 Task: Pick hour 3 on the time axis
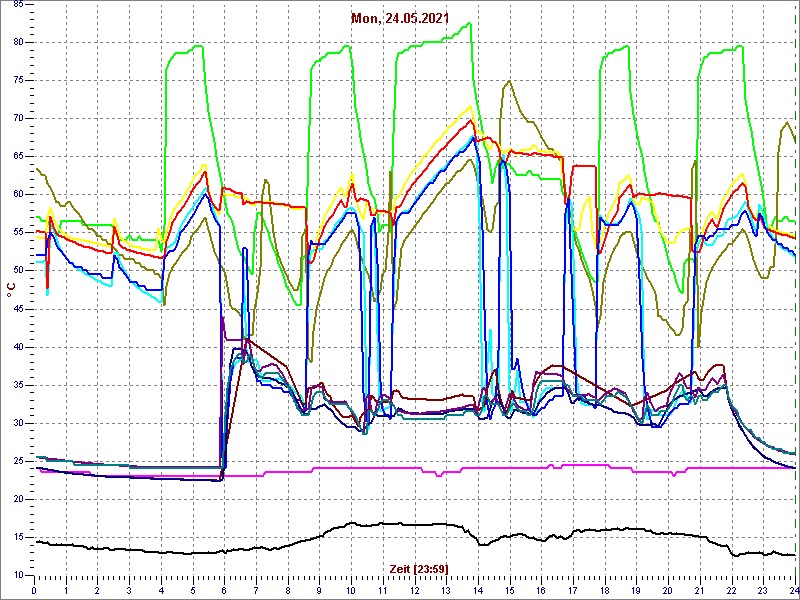pos(129,591)
